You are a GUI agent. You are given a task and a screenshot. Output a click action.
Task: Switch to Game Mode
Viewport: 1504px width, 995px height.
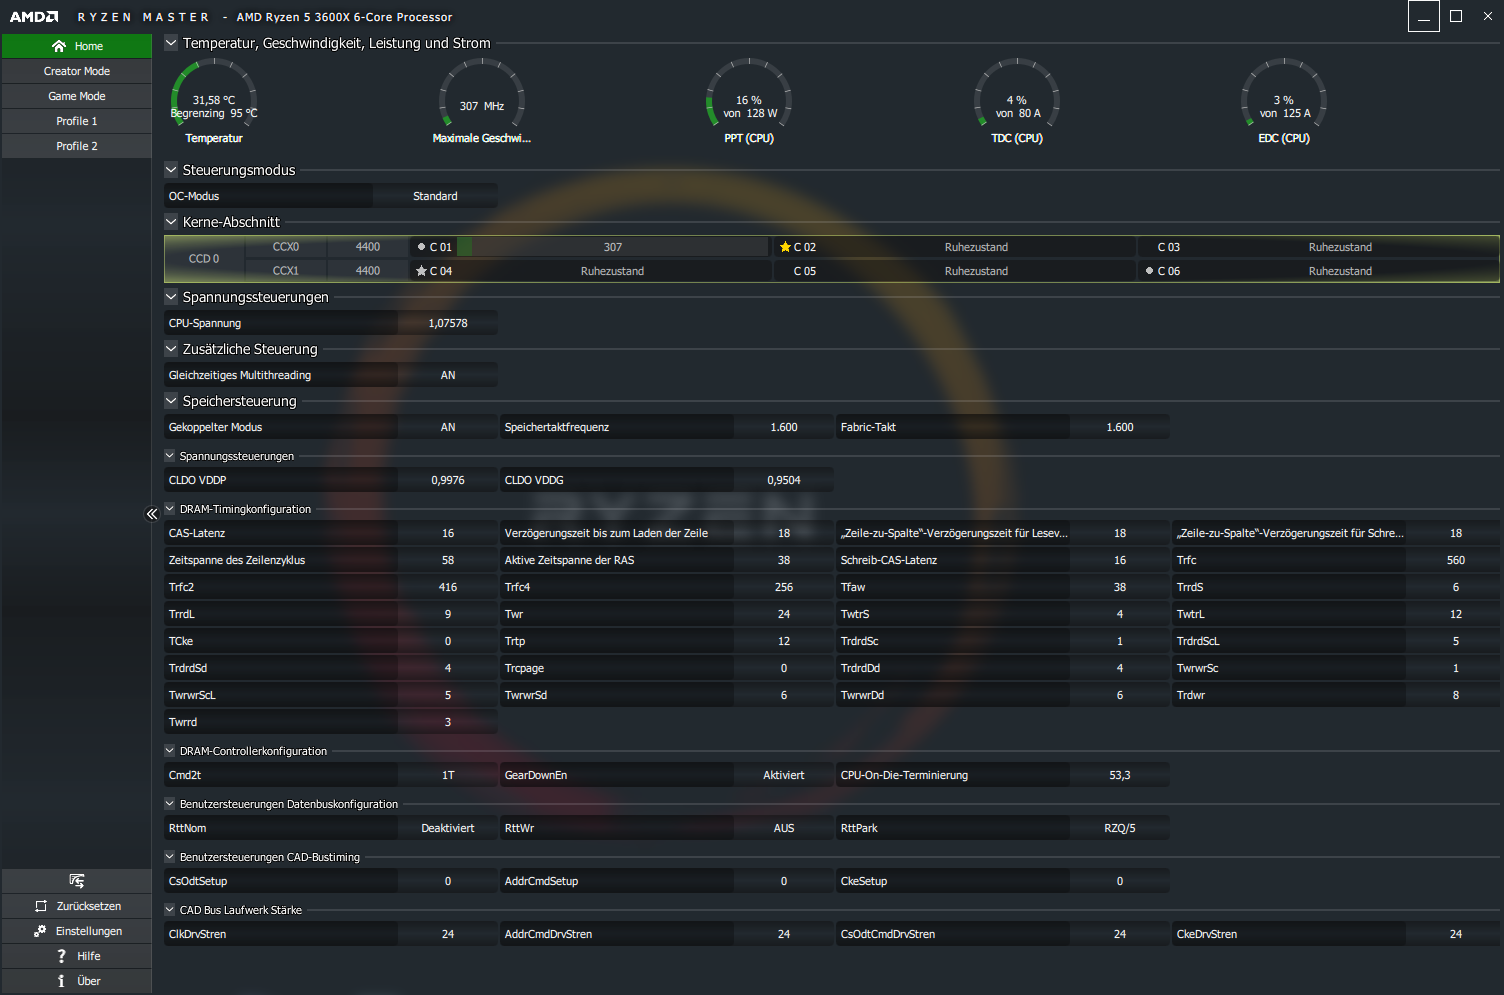tap(77, 96)
